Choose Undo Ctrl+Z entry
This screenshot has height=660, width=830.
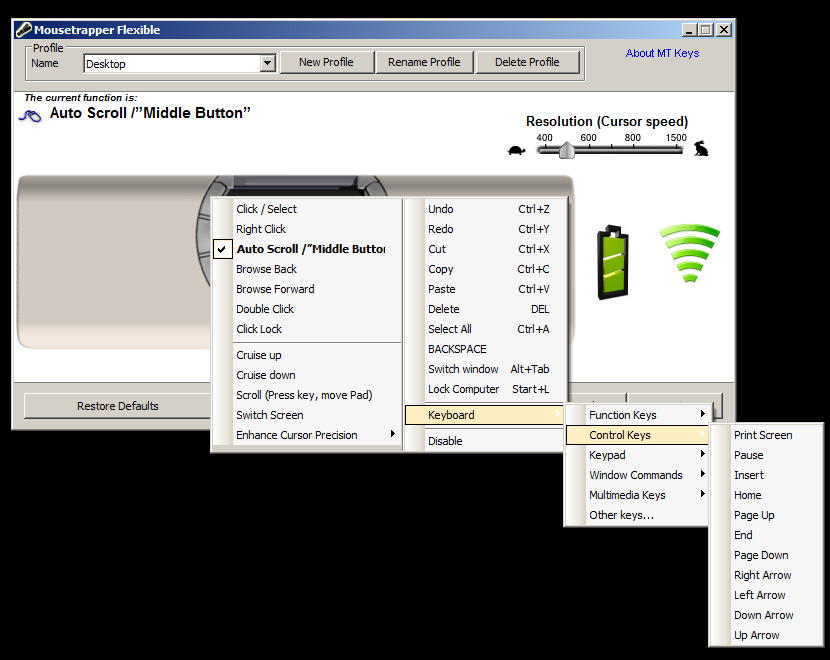pyautogui.click(x=486, y=209)
